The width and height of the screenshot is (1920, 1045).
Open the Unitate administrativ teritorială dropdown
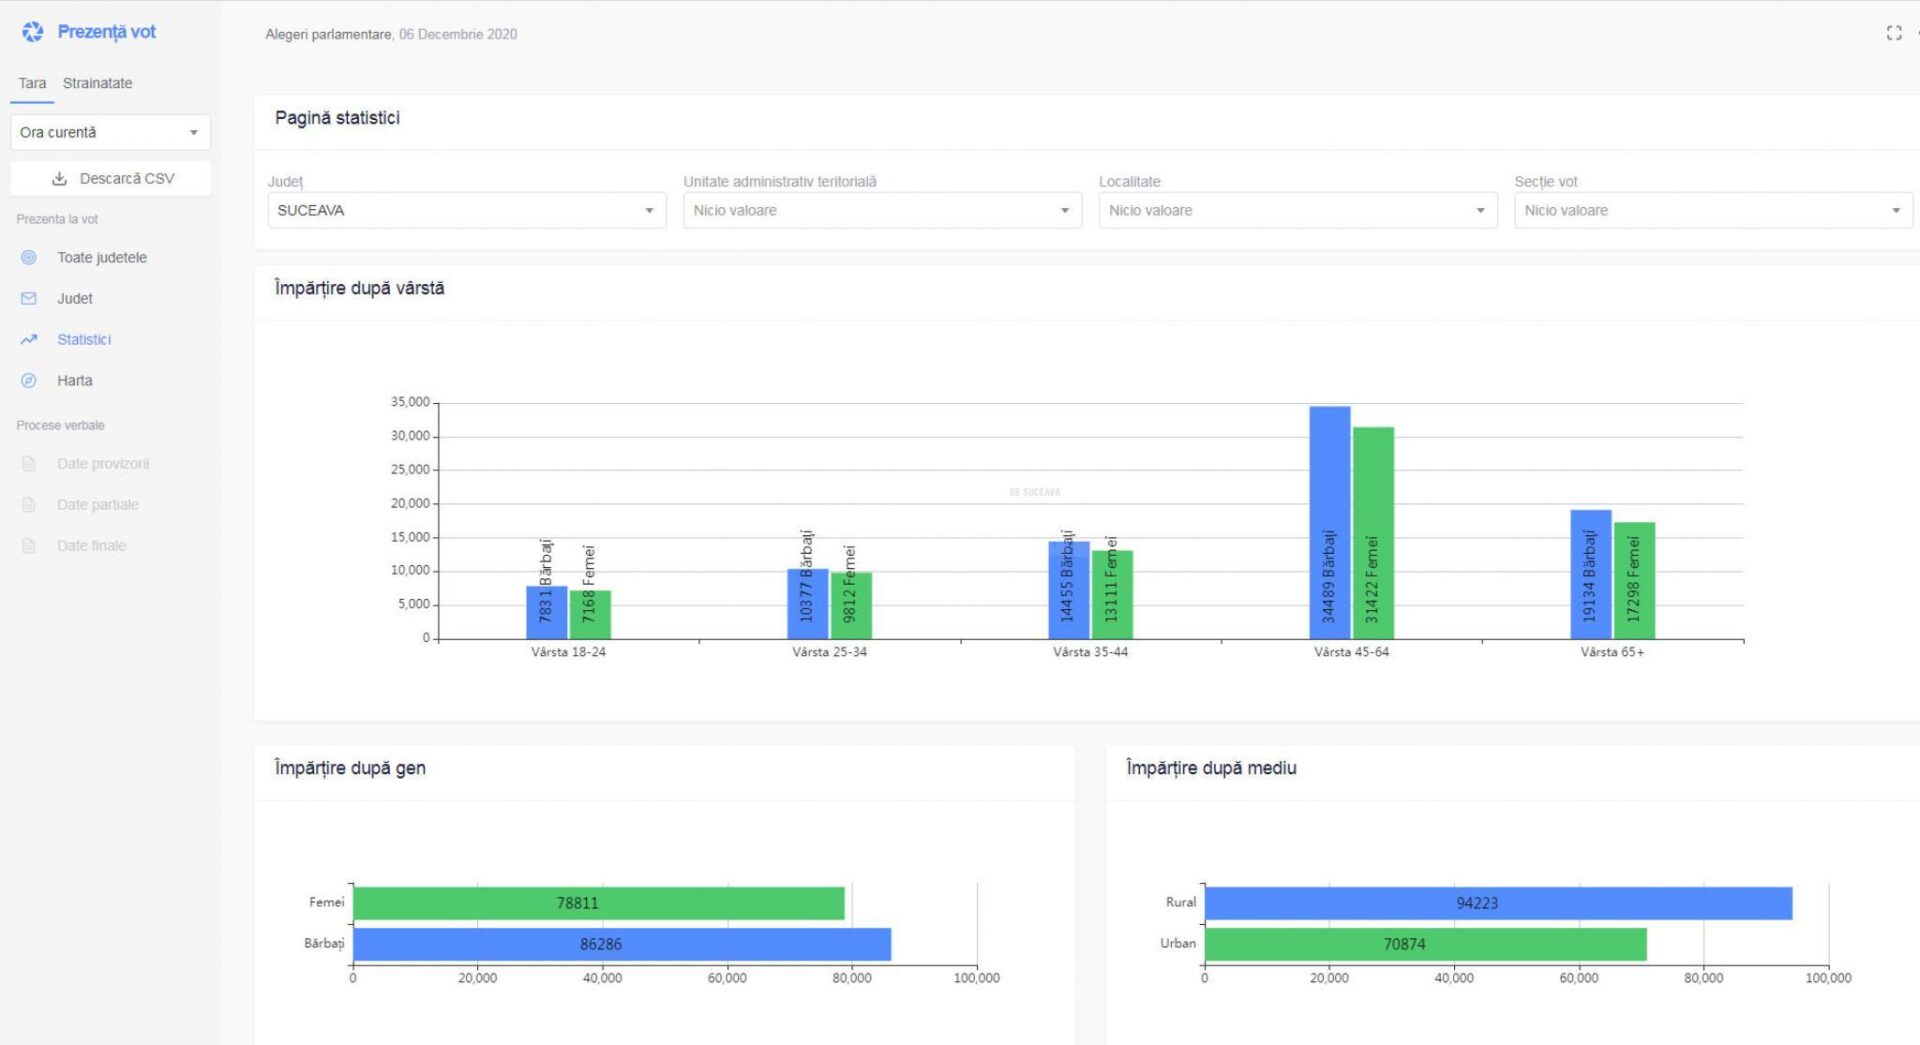tap(882, 210)
